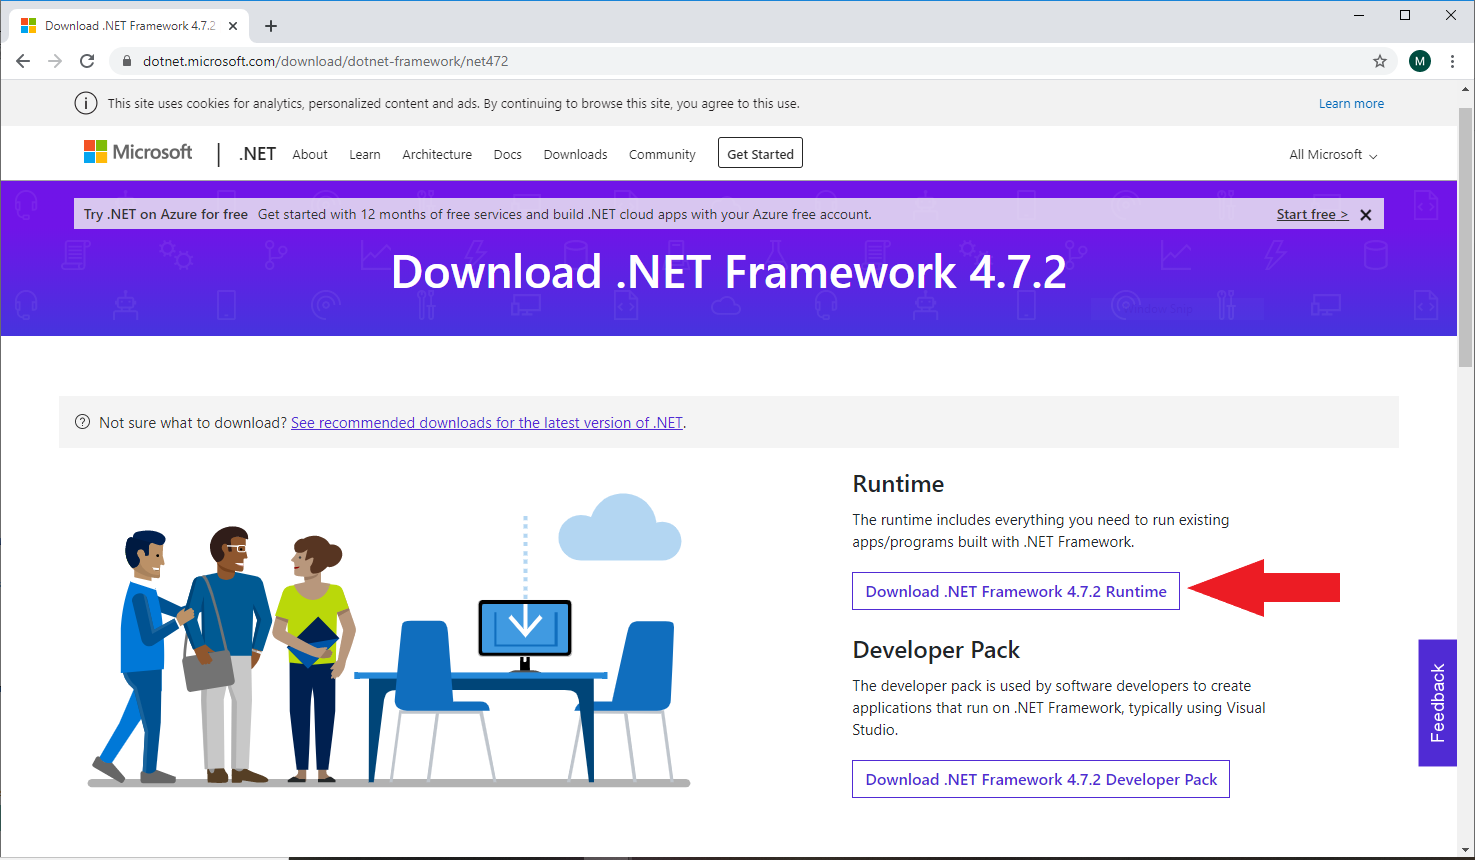Click the scrollbar down arrow
Viewport: 1475px width, 860px height.
[x=1466, y=849]
